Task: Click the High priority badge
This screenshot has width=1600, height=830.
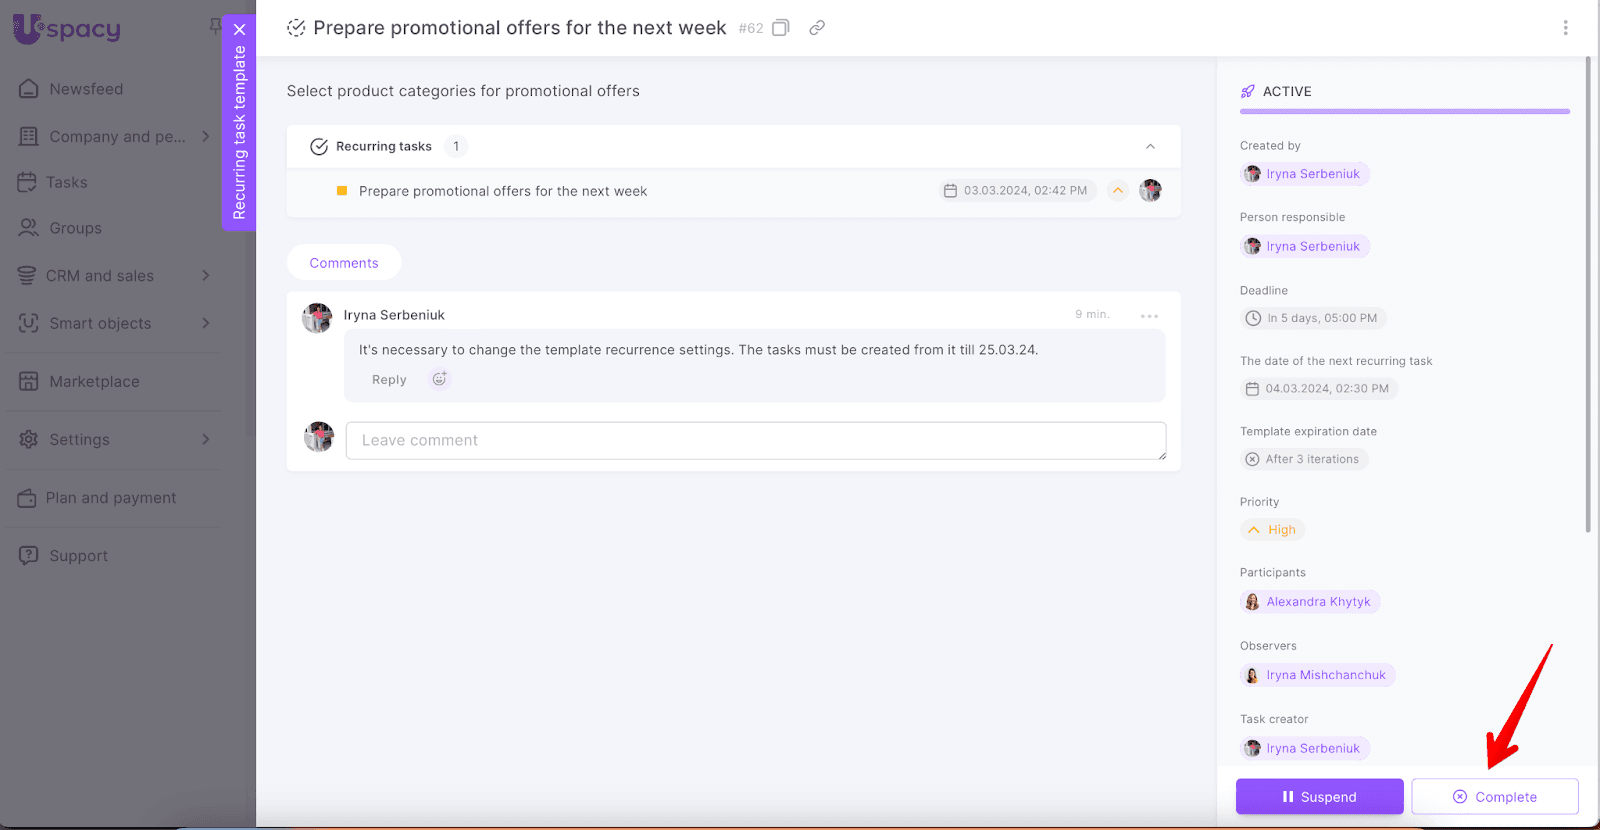Action: [1273, 530]
